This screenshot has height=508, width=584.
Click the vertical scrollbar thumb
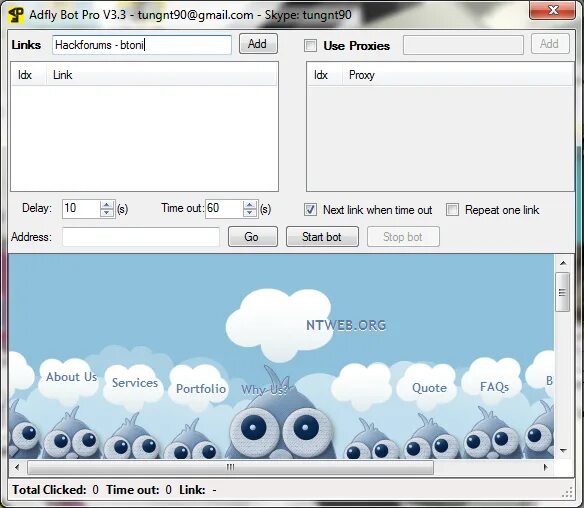(x=562, y=292)
